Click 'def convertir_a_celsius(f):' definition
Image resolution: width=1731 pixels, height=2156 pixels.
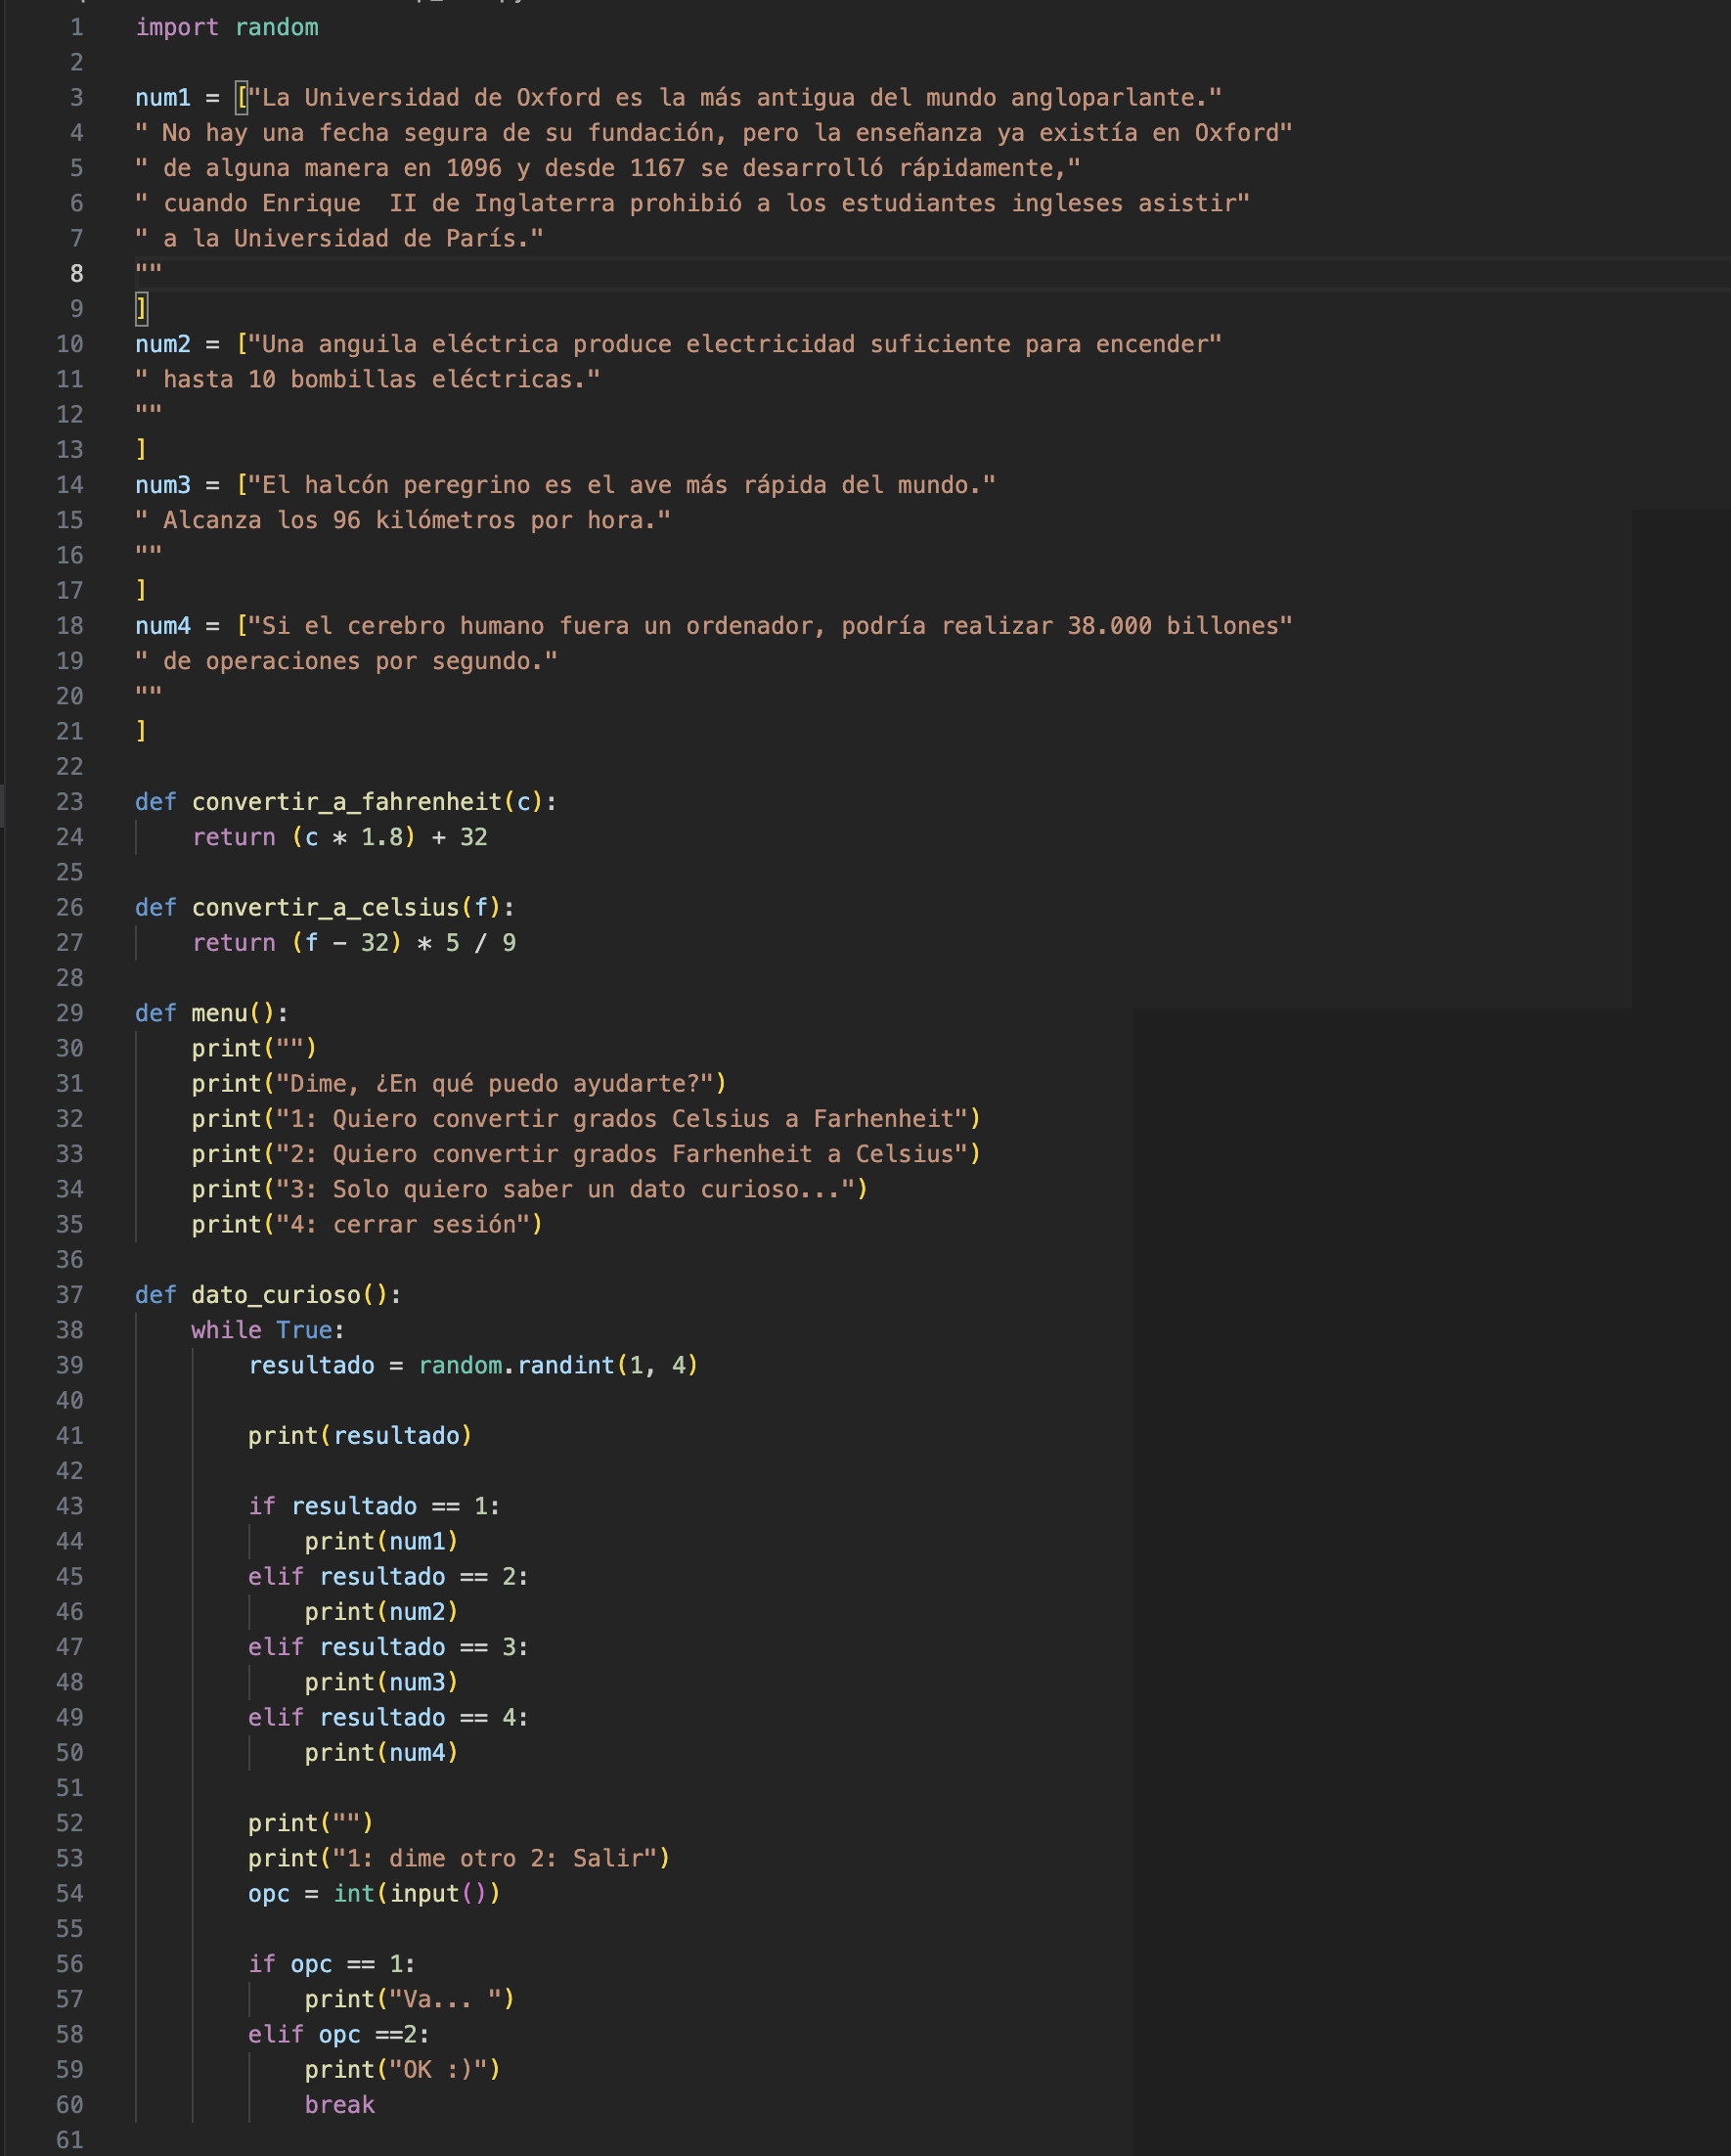325,908
